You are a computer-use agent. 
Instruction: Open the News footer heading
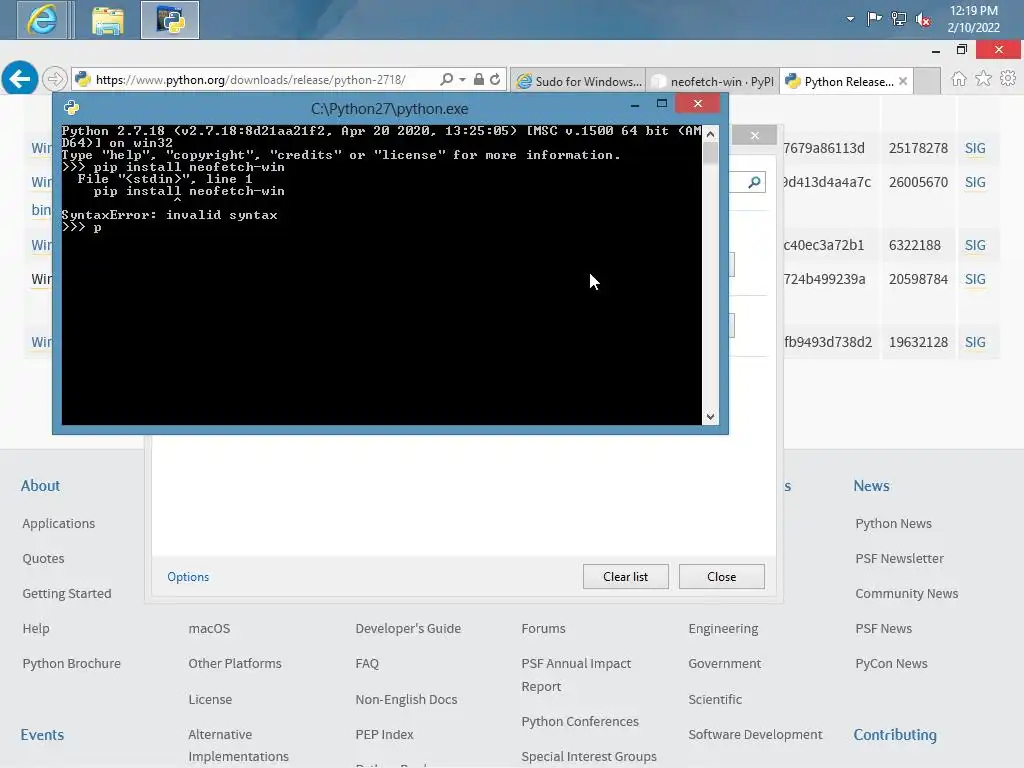pos(871,486)
